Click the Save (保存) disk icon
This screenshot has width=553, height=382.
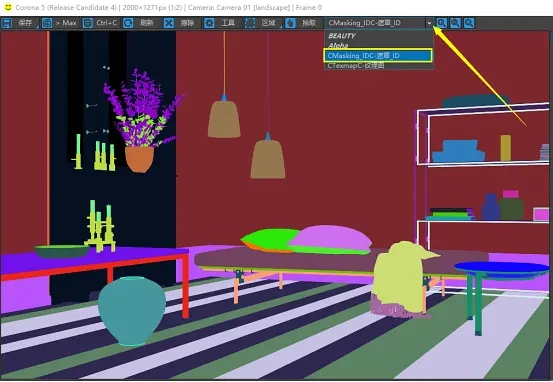[6, 23]
